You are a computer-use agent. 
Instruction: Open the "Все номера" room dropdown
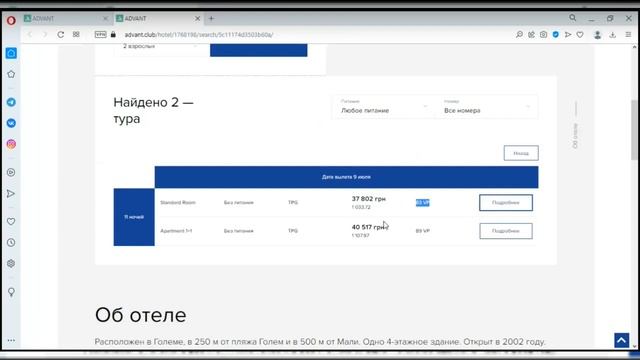[x=487, y=108]
